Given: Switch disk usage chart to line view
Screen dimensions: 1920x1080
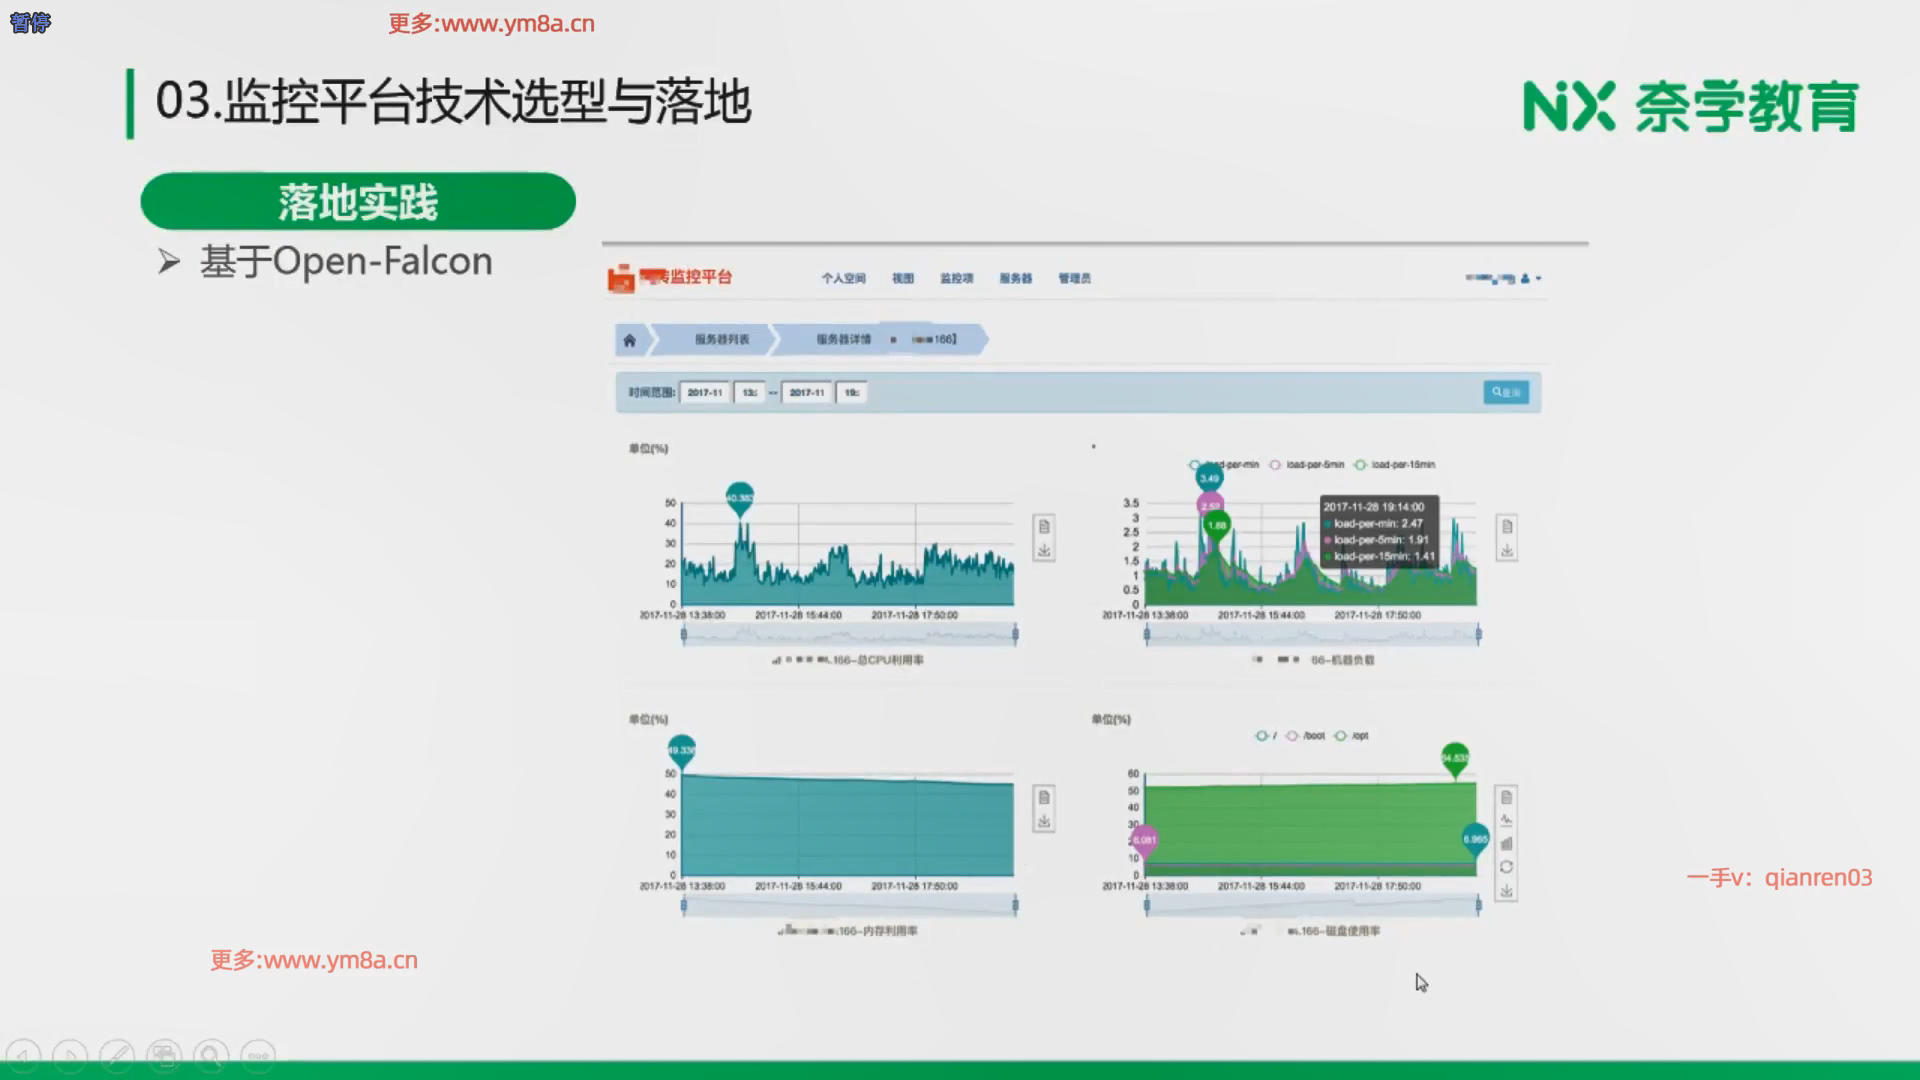Looking at the screenshot, I should [1506, 820].
